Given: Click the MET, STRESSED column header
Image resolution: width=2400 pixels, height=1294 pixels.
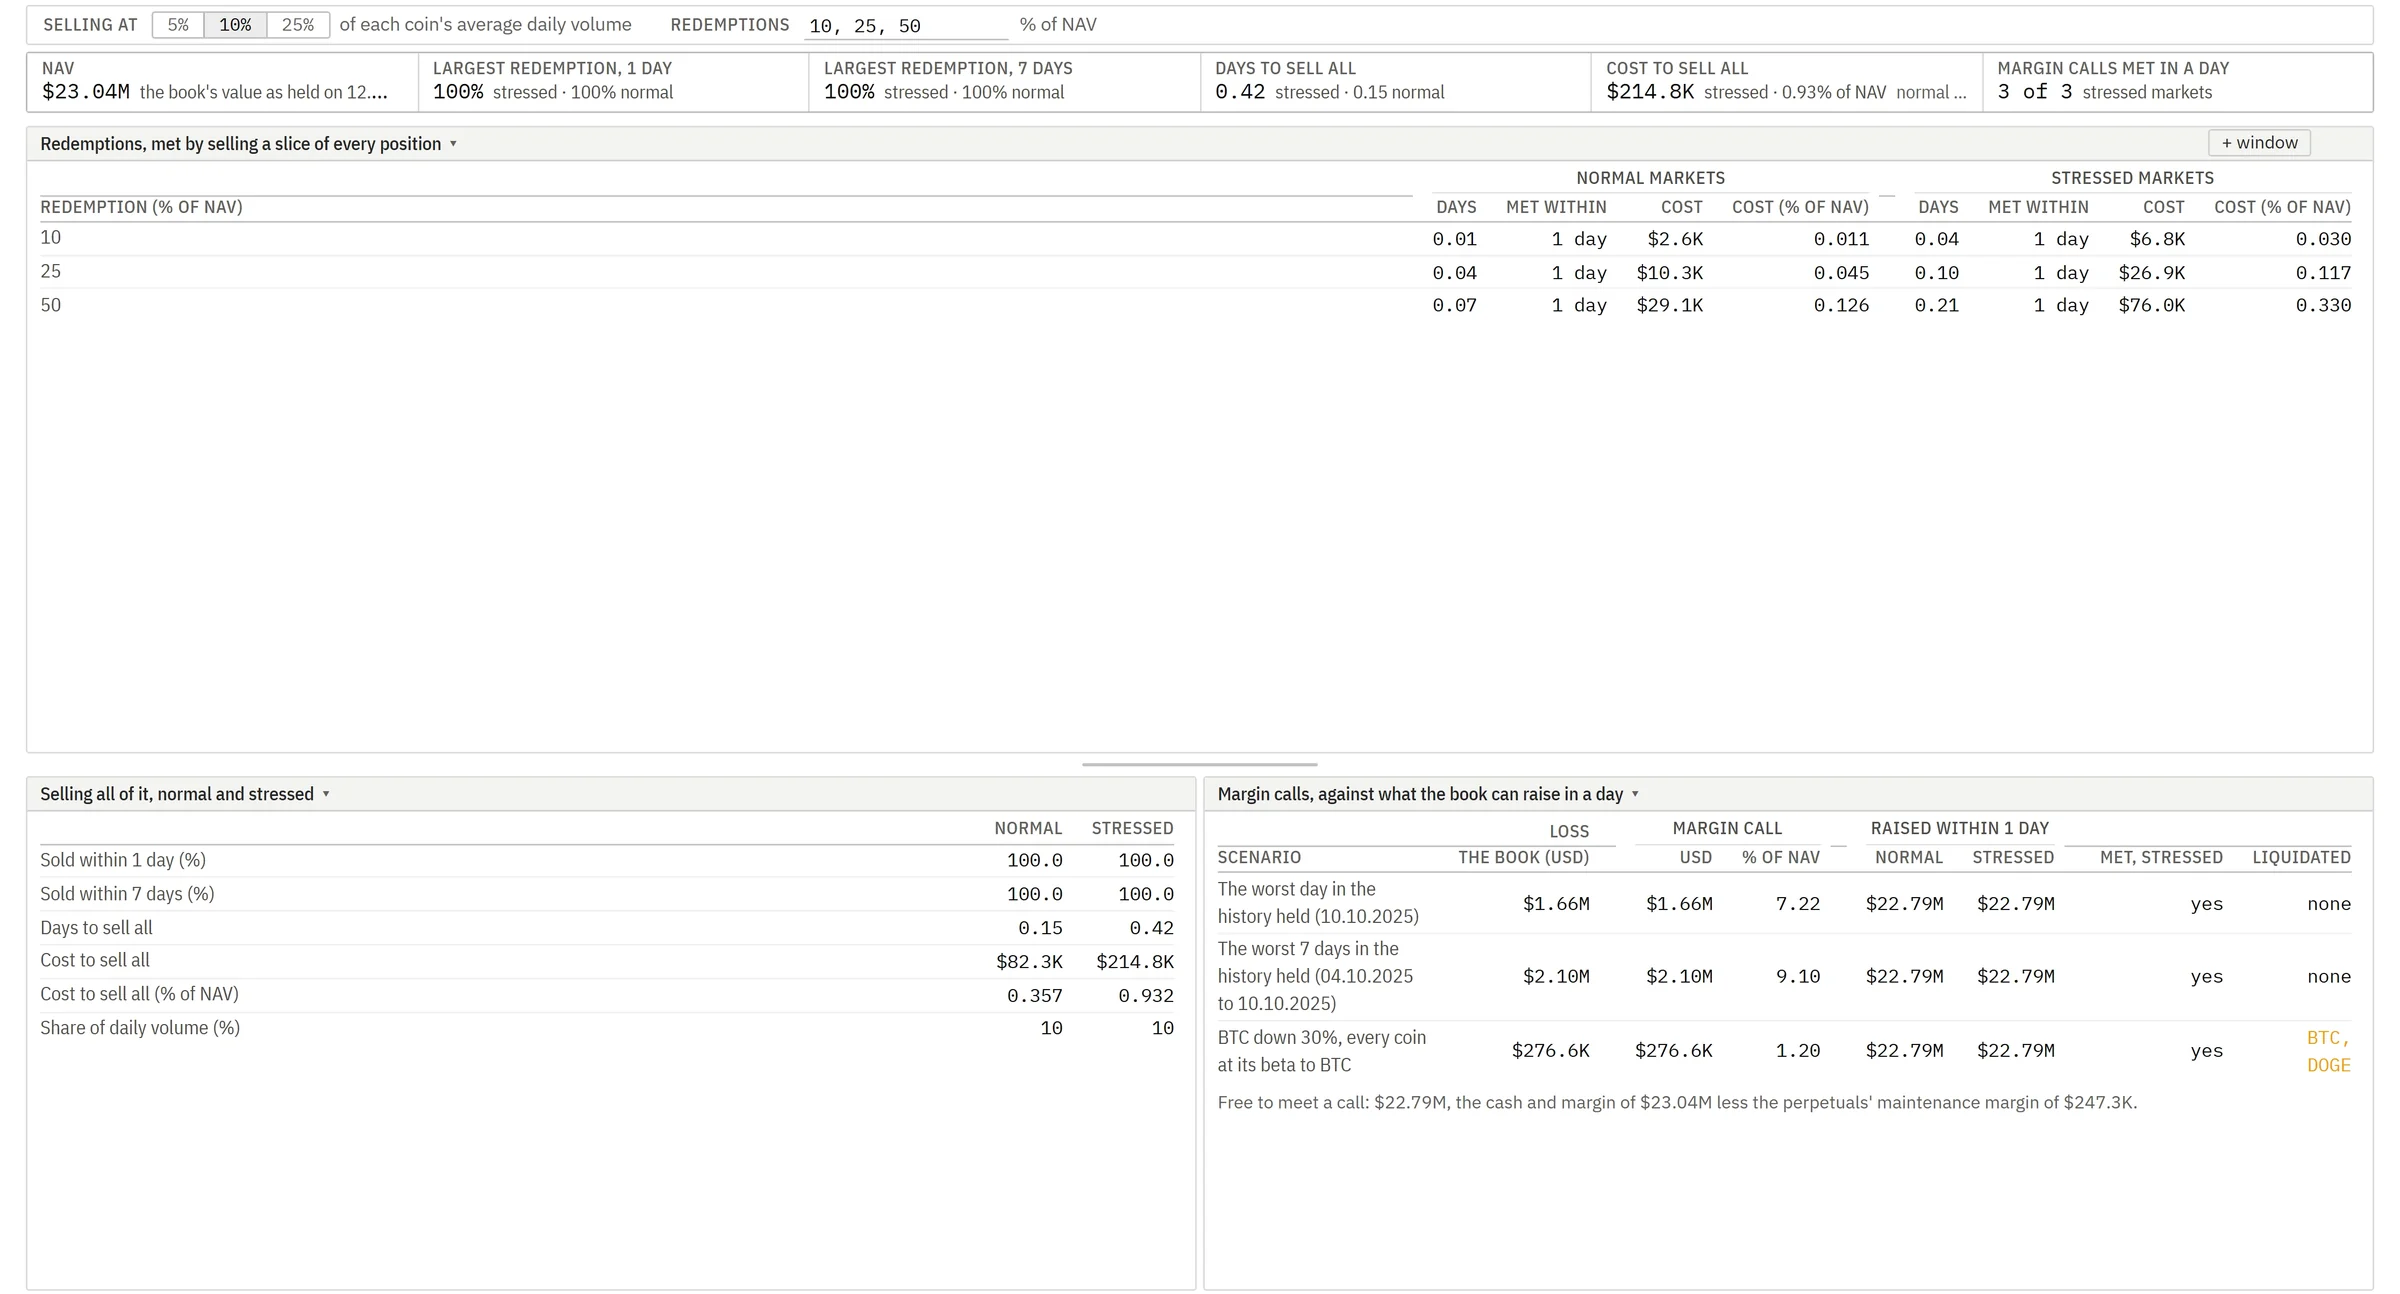Looking at the screenshot, I should pyautogui.click(x=2161, y=858).
